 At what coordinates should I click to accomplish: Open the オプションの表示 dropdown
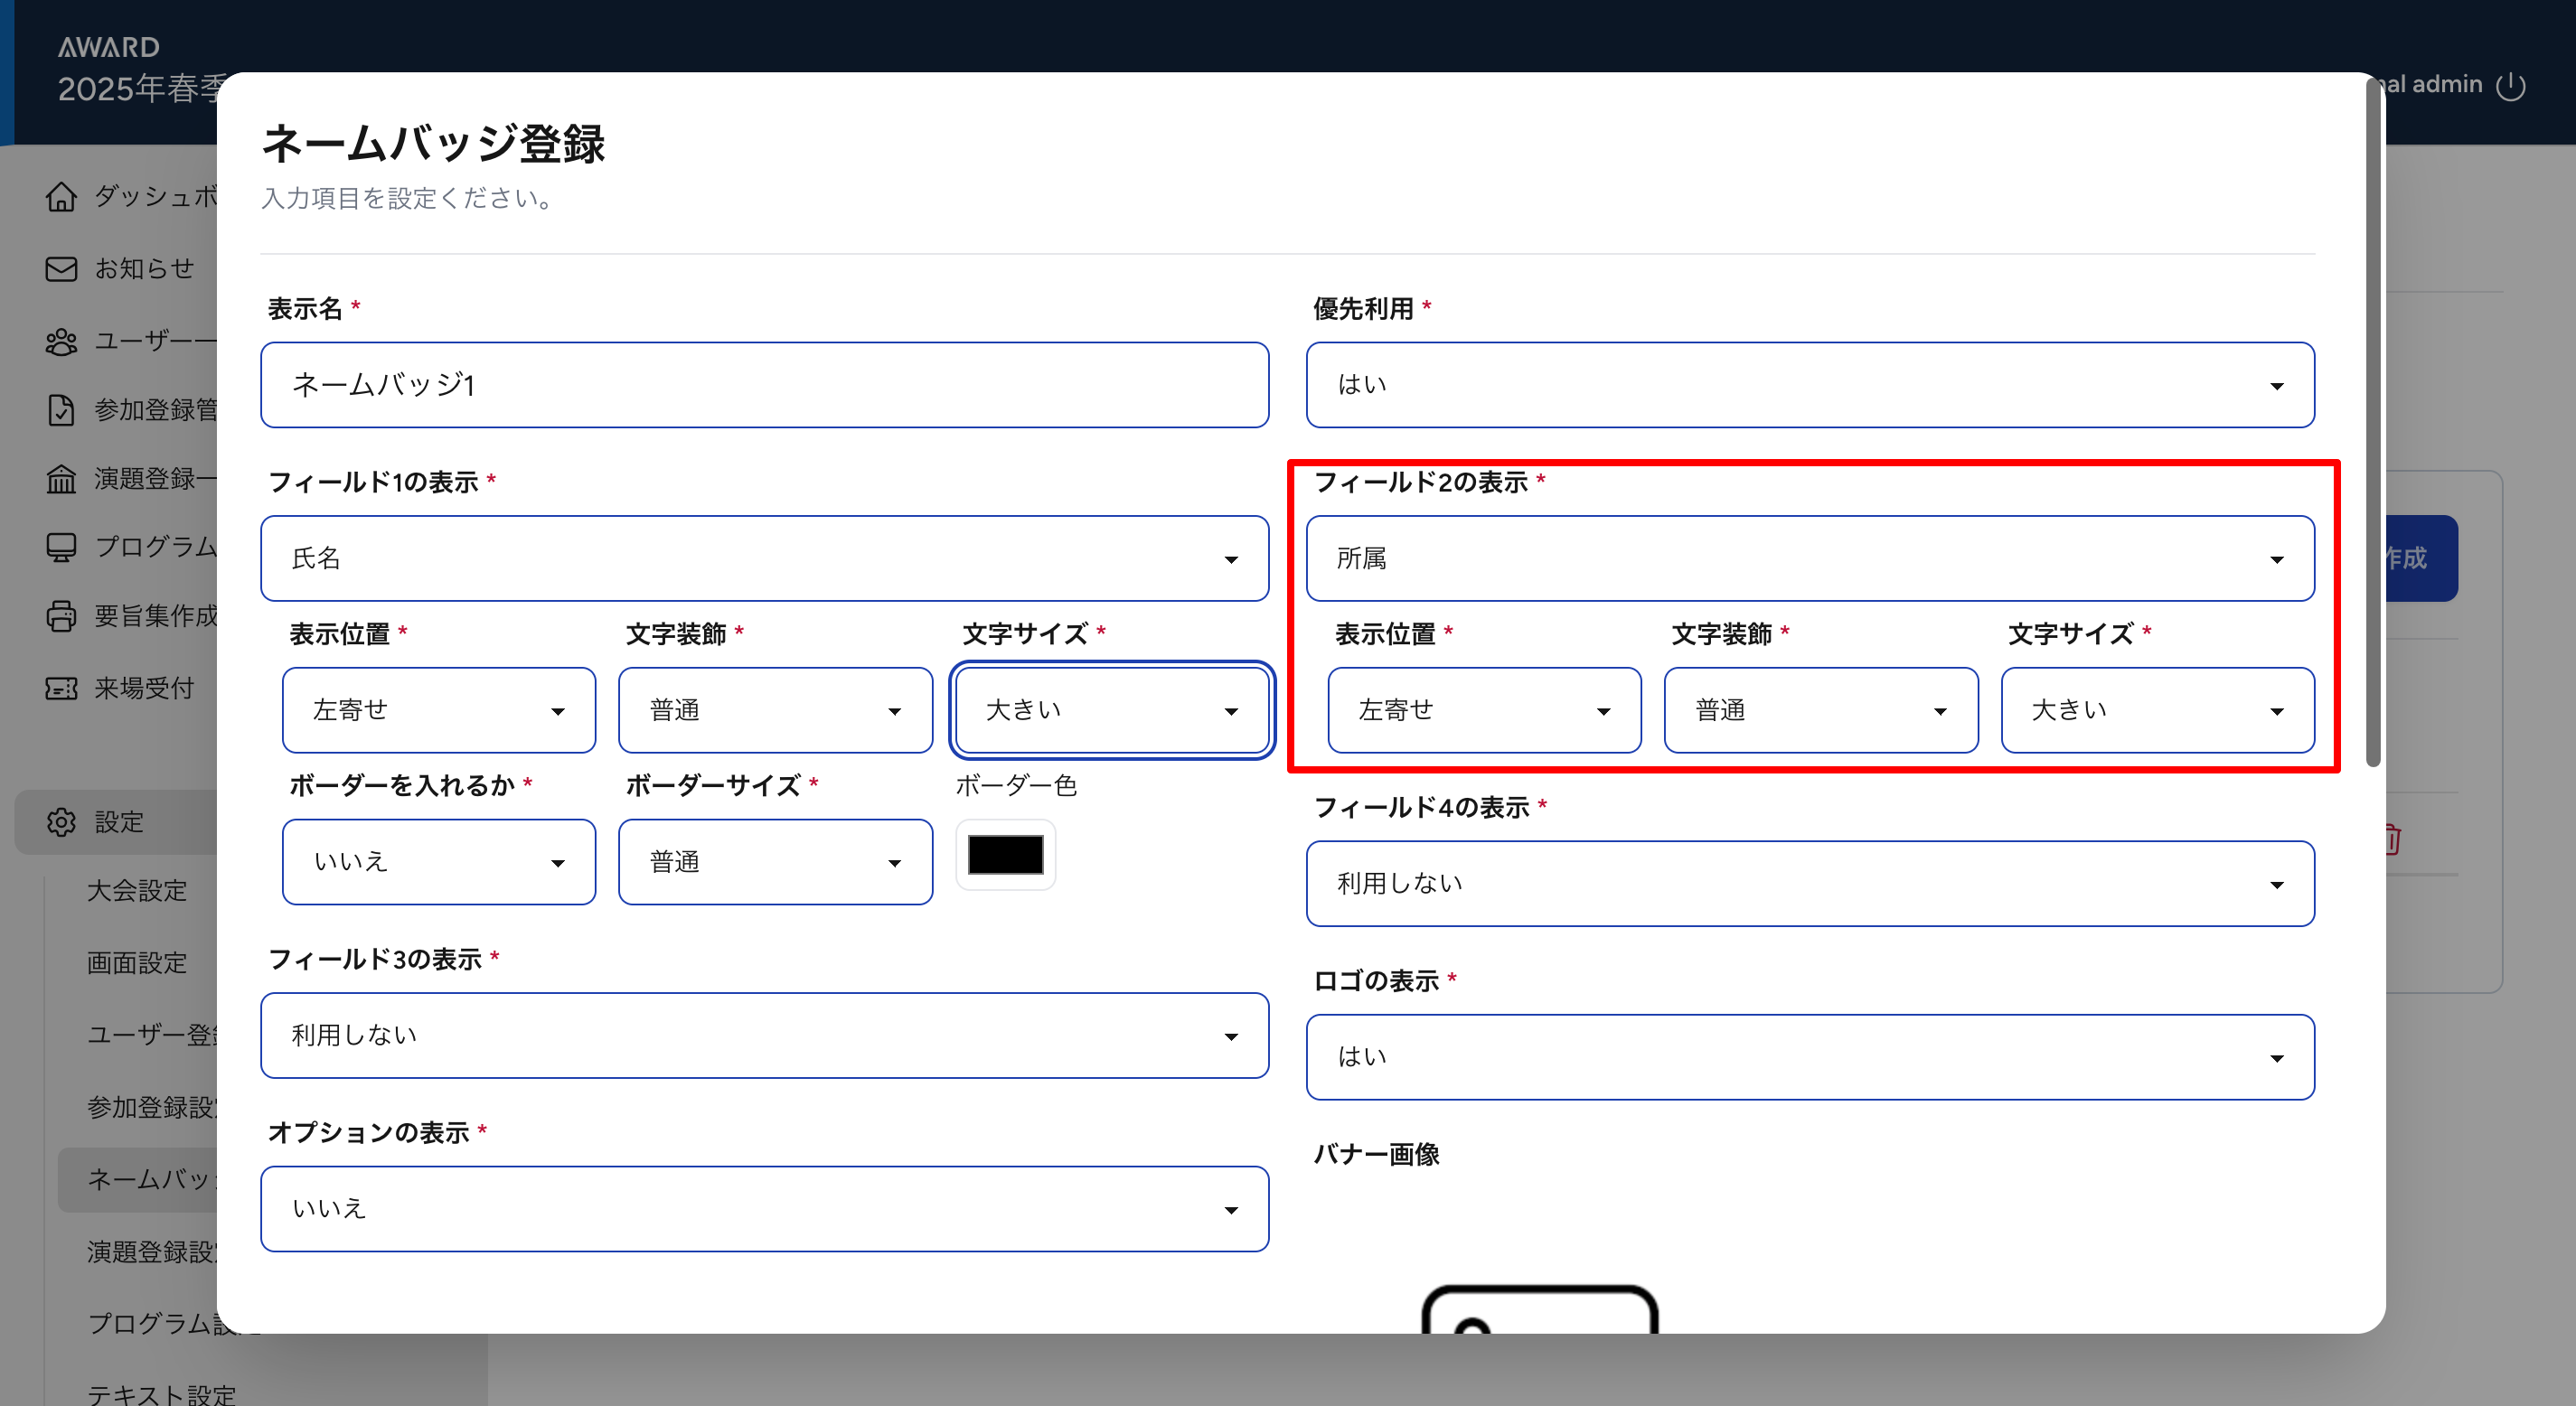pyautogui.click(x=764, y=1208)
